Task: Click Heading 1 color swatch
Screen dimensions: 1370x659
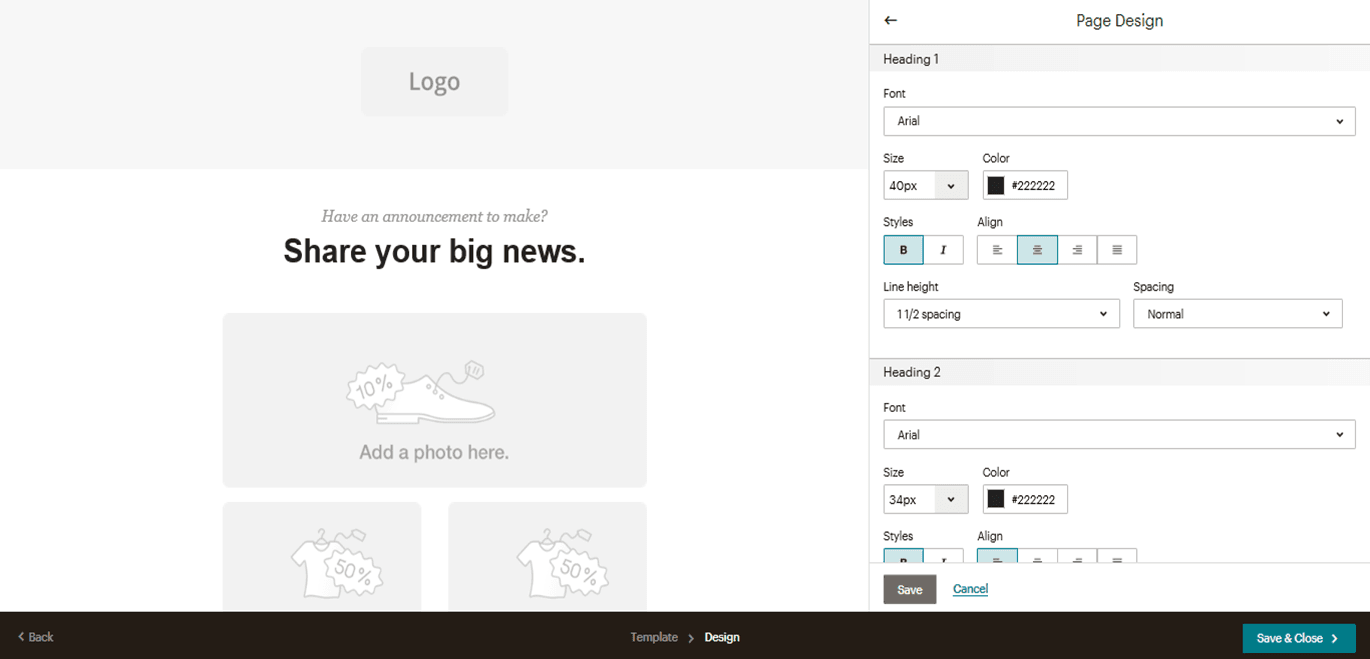Action: coord(996,186)
